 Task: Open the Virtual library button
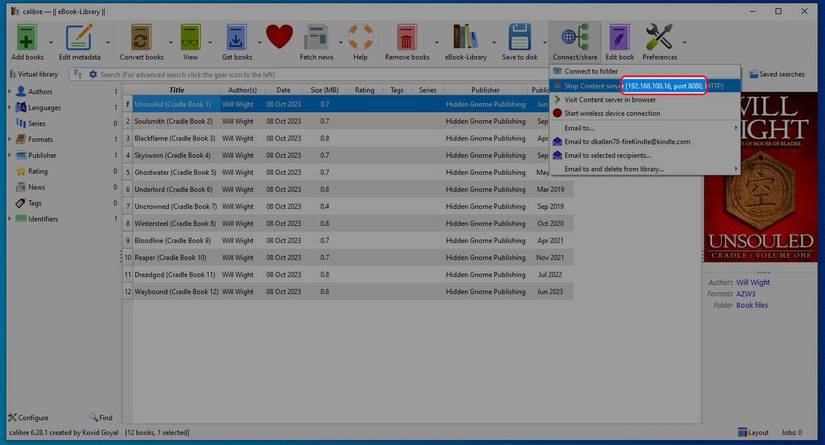[34, 74]
